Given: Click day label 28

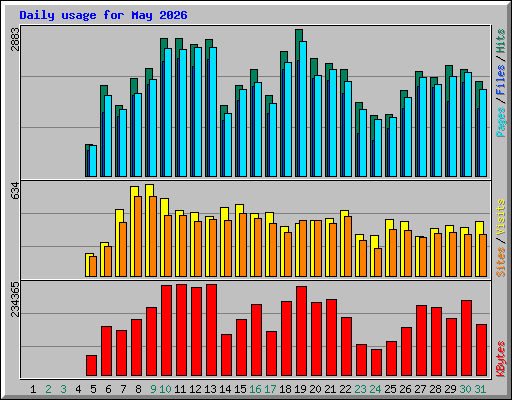Looking at the screenshot, I should pyautogui.click(x=435, y=389).
